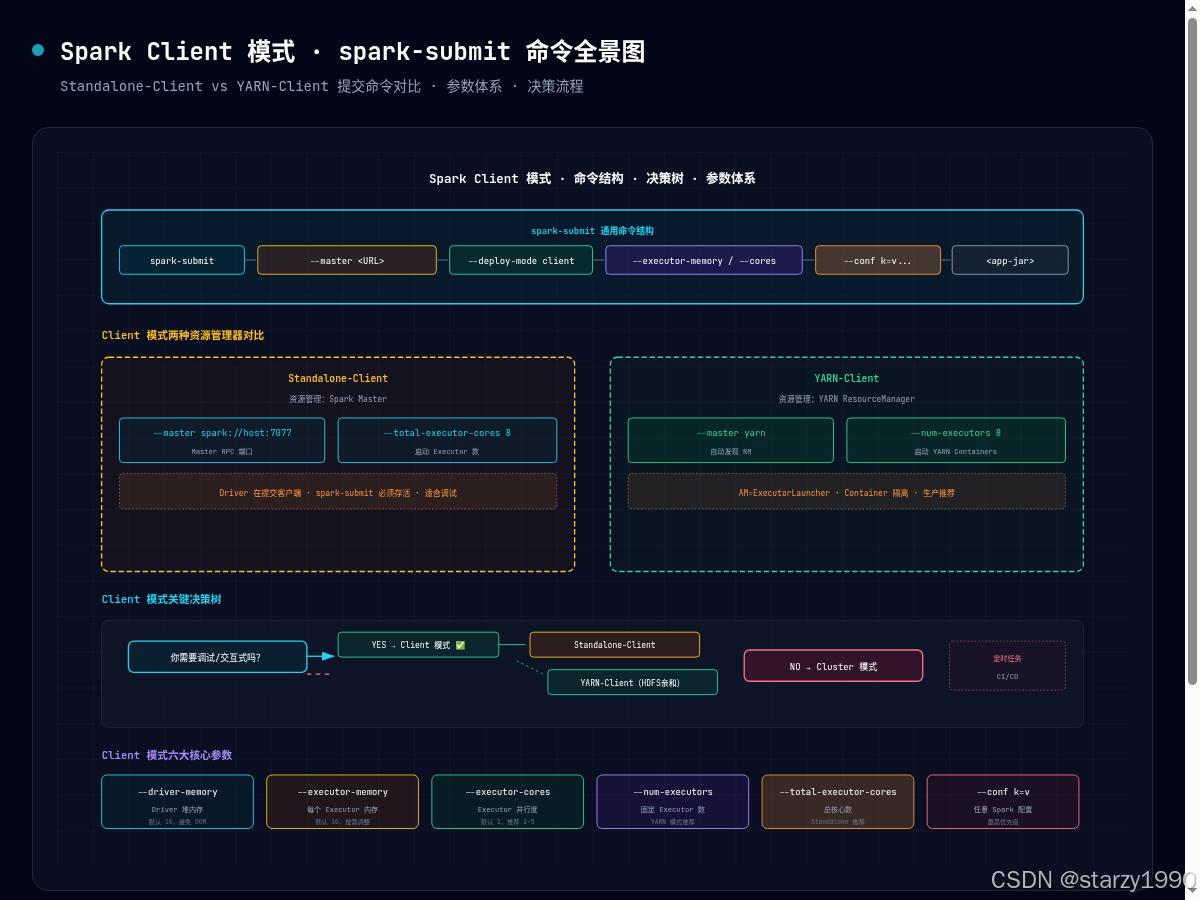Click the '资源管理: YARN ResourceManager' text
The image size is (1200, 900).
(x=847, y=399)
